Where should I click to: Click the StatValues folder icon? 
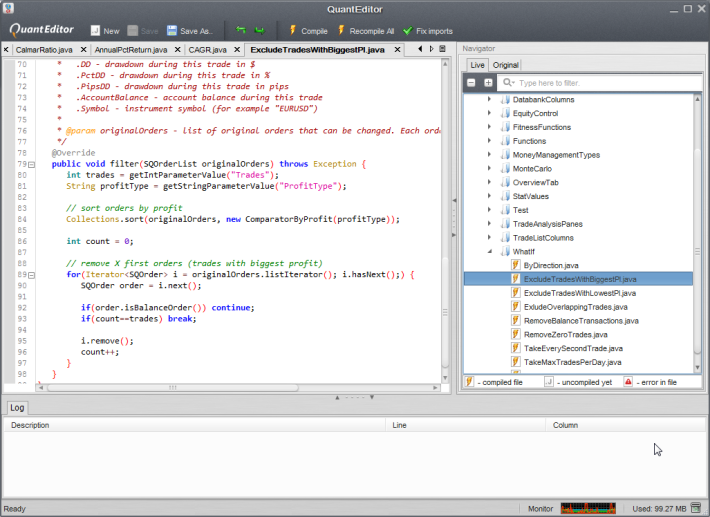[x=505, y=196]
